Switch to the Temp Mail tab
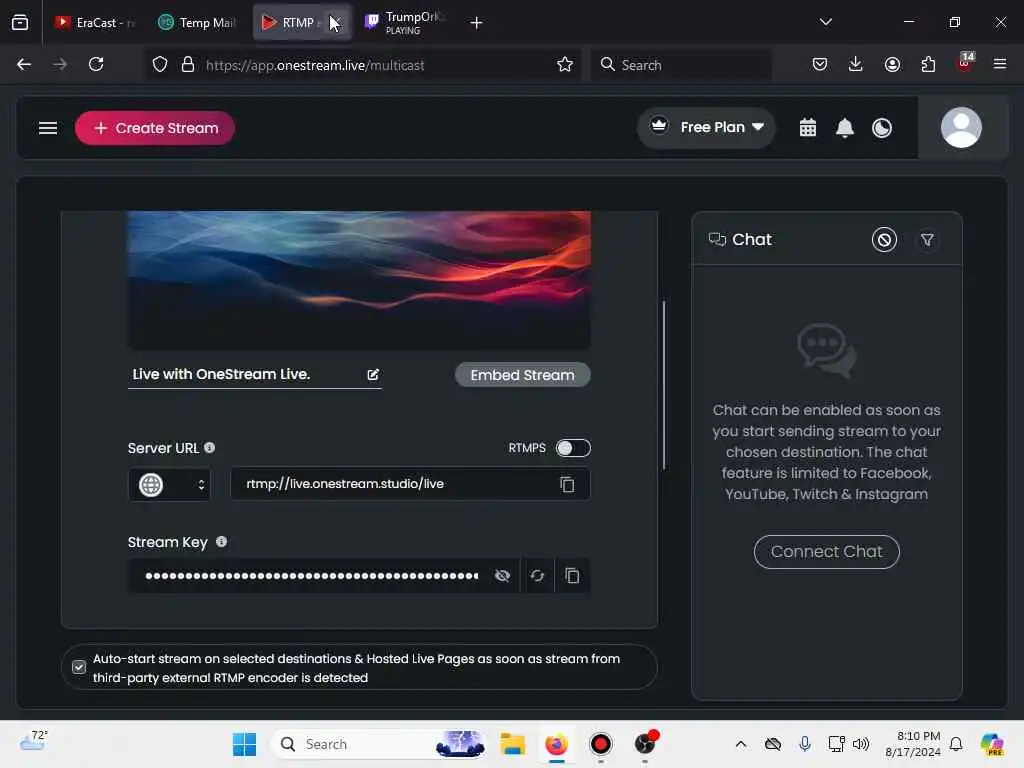Image resolution: width=1024 pixels, height=768 pixels. point(197,22)
